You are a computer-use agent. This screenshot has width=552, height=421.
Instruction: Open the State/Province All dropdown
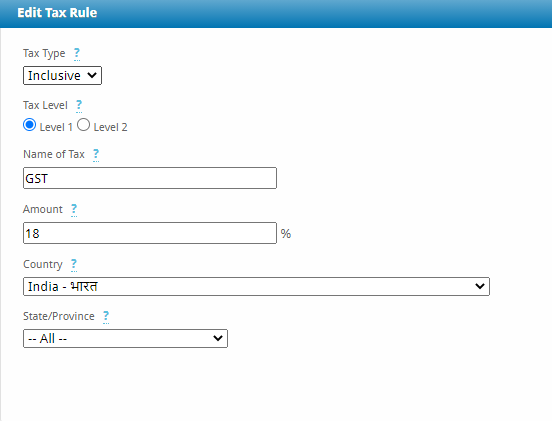point(125,339)
